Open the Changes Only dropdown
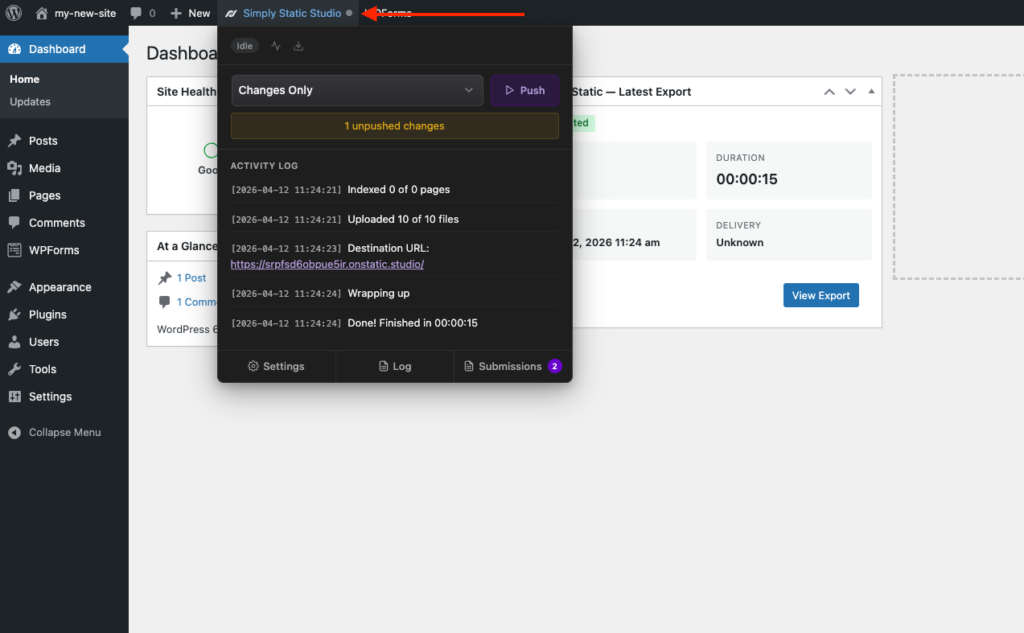This screenshot has height=633, width=1024. [x=356, y=90]
